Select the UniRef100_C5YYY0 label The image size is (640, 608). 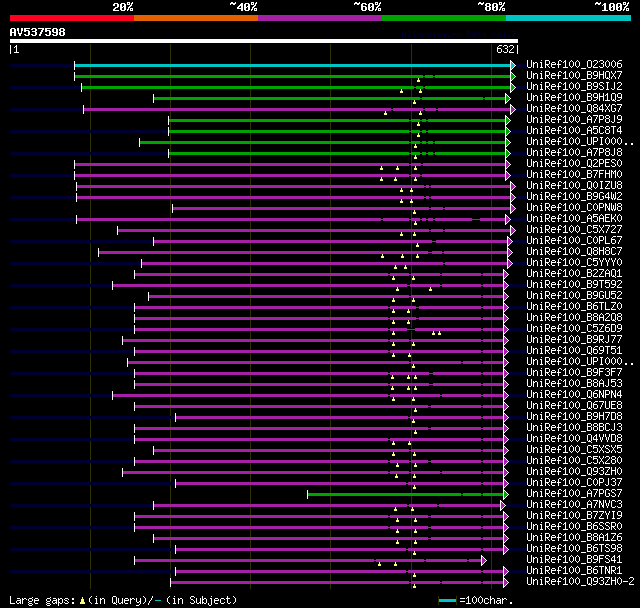[x=574, y=263]
